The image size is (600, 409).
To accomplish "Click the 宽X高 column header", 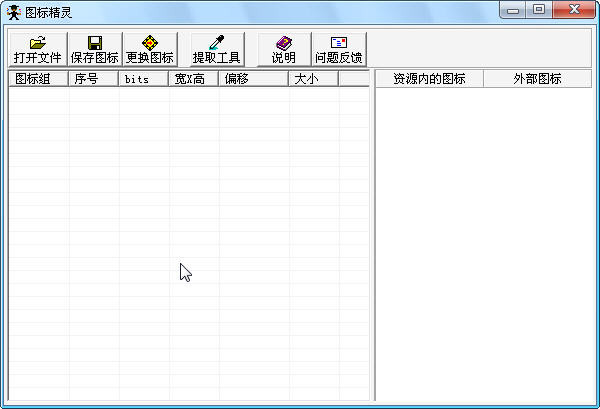I will point(194,79).
